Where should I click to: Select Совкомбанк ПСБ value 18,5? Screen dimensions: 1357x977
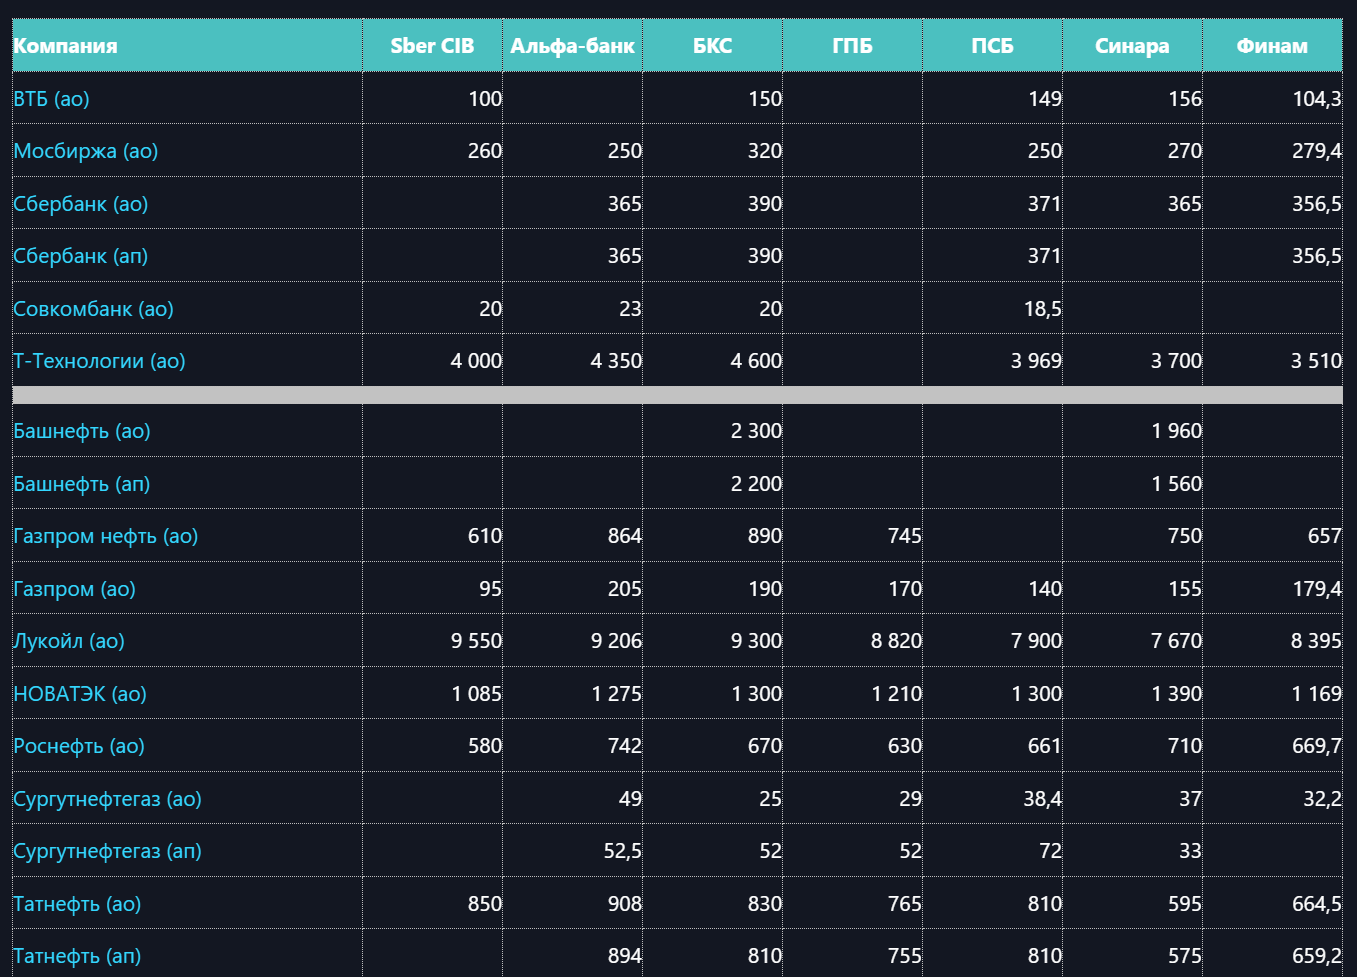(1043, 309)
